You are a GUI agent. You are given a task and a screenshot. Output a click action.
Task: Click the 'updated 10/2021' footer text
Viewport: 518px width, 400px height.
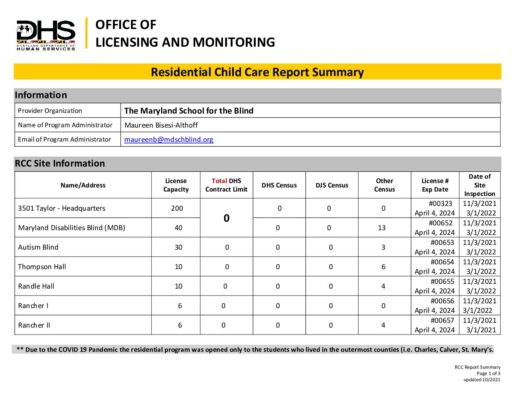coord(482,380)
